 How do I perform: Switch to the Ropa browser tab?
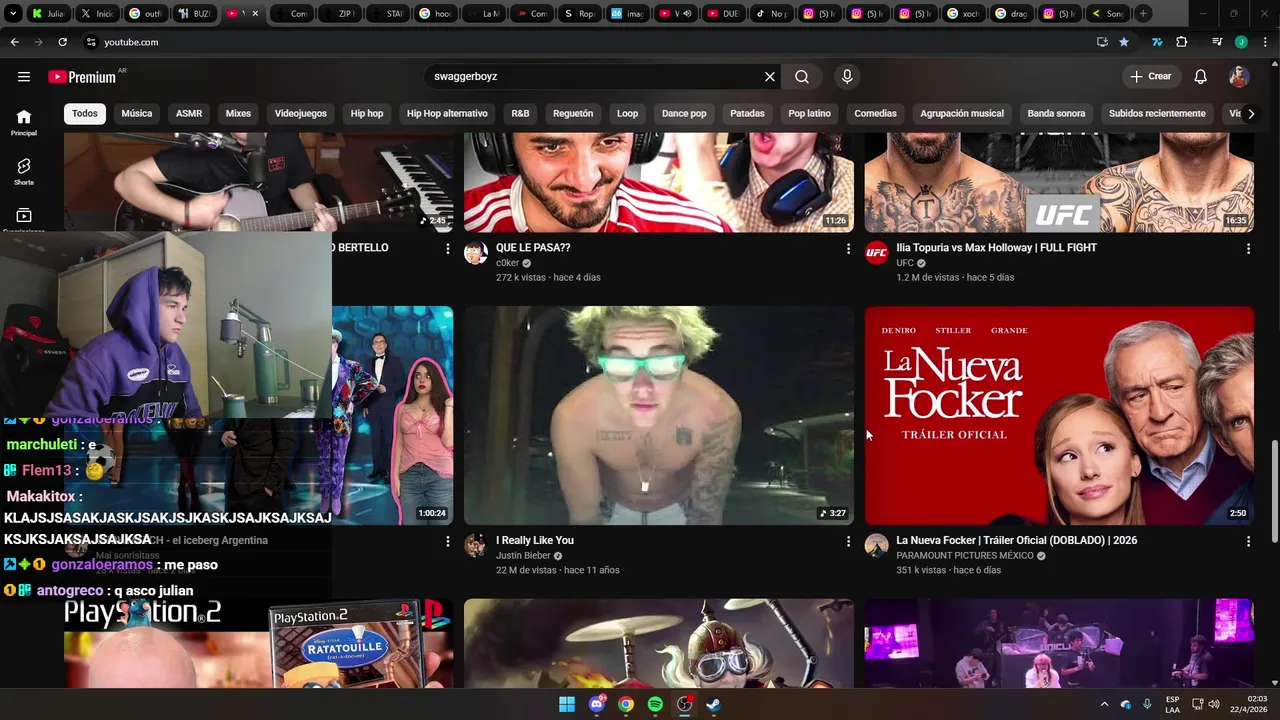580,14
